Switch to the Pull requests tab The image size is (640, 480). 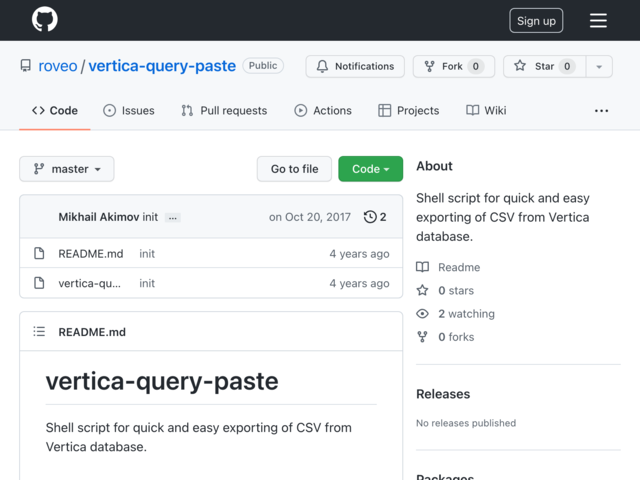pos(224,111)
